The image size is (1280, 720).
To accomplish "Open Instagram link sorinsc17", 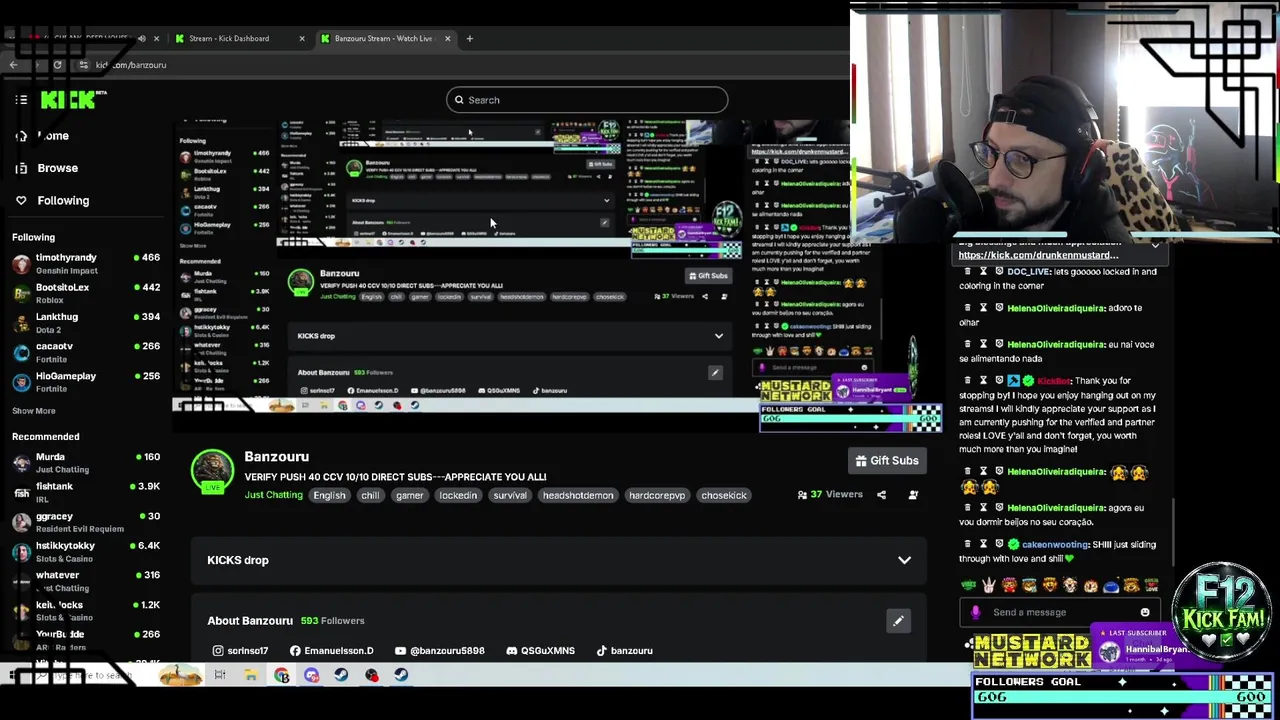I will (x=240, y=651).
